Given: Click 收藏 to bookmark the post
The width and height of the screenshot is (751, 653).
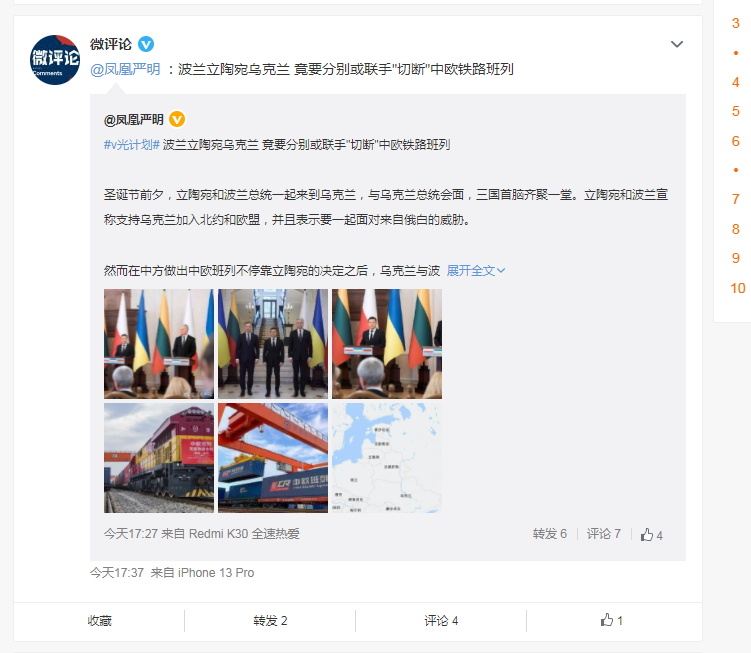Looking at the screenshot, I should pos(100,621).
